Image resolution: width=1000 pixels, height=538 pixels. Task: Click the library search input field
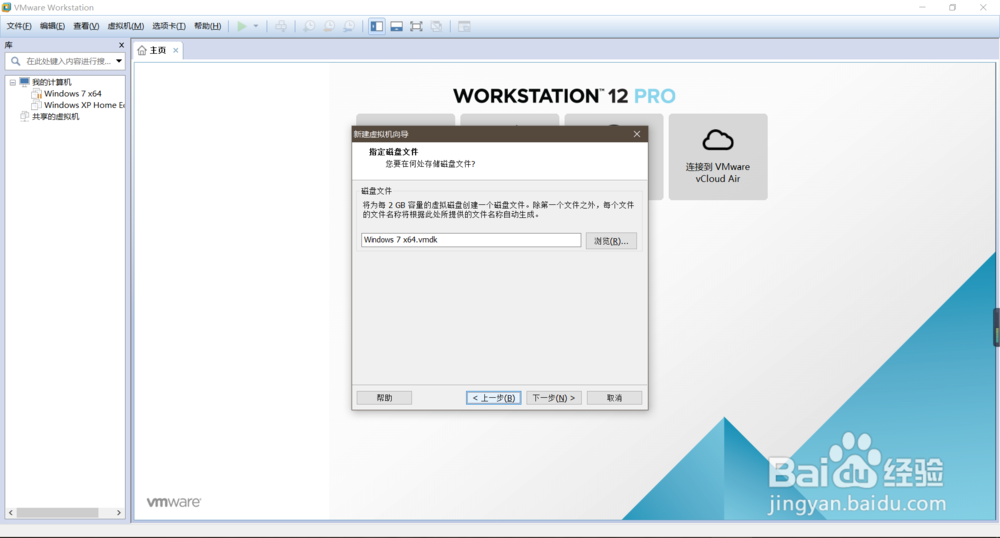pyautogui.click(x=68, y=61)
